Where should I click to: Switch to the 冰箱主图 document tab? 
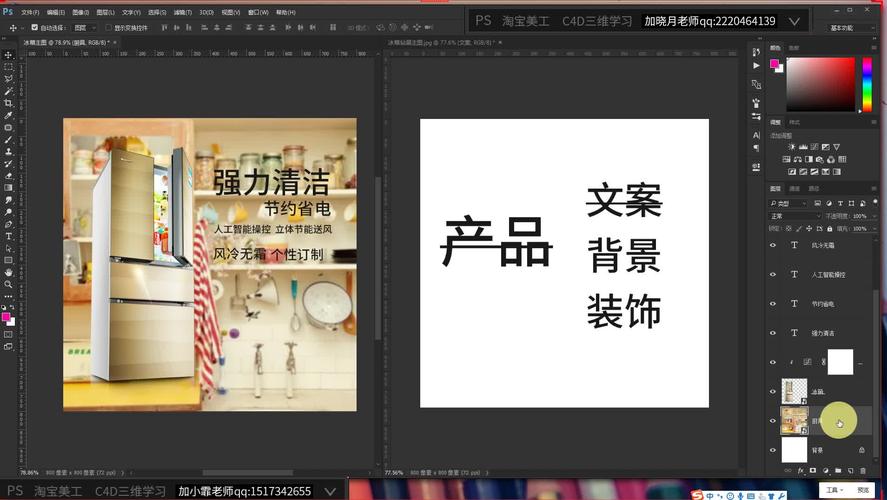click(x=67, y=42)
